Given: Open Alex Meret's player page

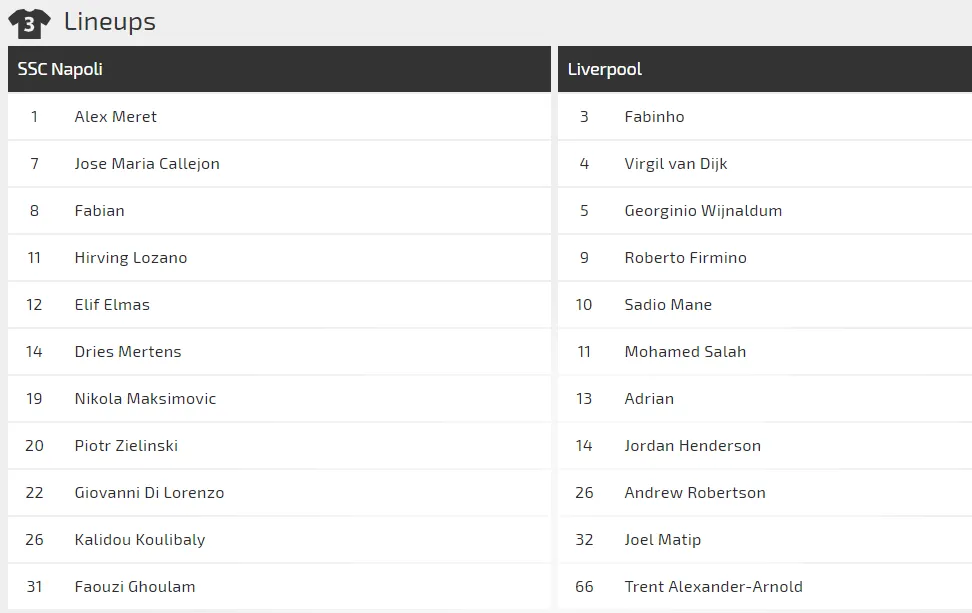Looking at the screenshot, I should pyautogui.click(x=115, y=117).
